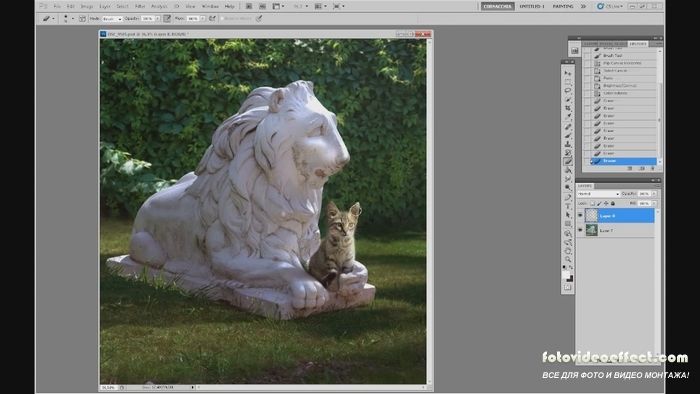The image size is (700, 394).
Task: Select the History Brush tool
Action: 568,153
